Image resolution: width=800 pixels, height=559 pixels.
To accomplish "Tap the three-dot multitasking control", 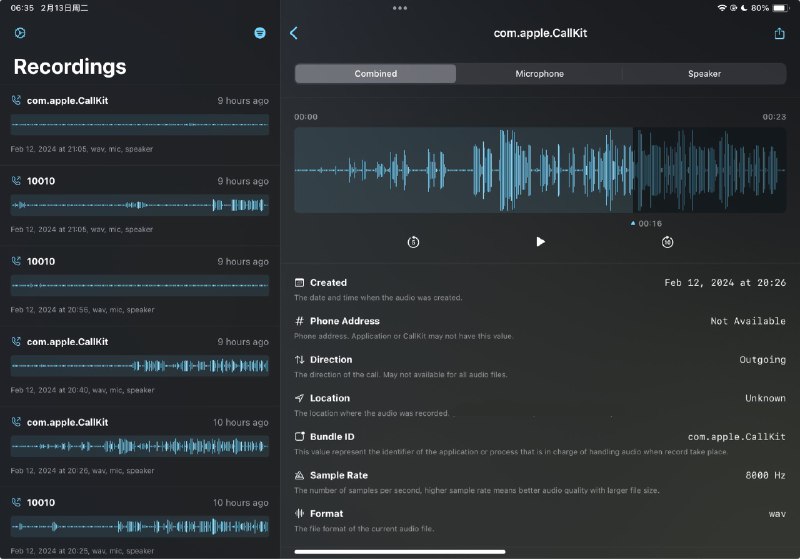I will (400, 8).
